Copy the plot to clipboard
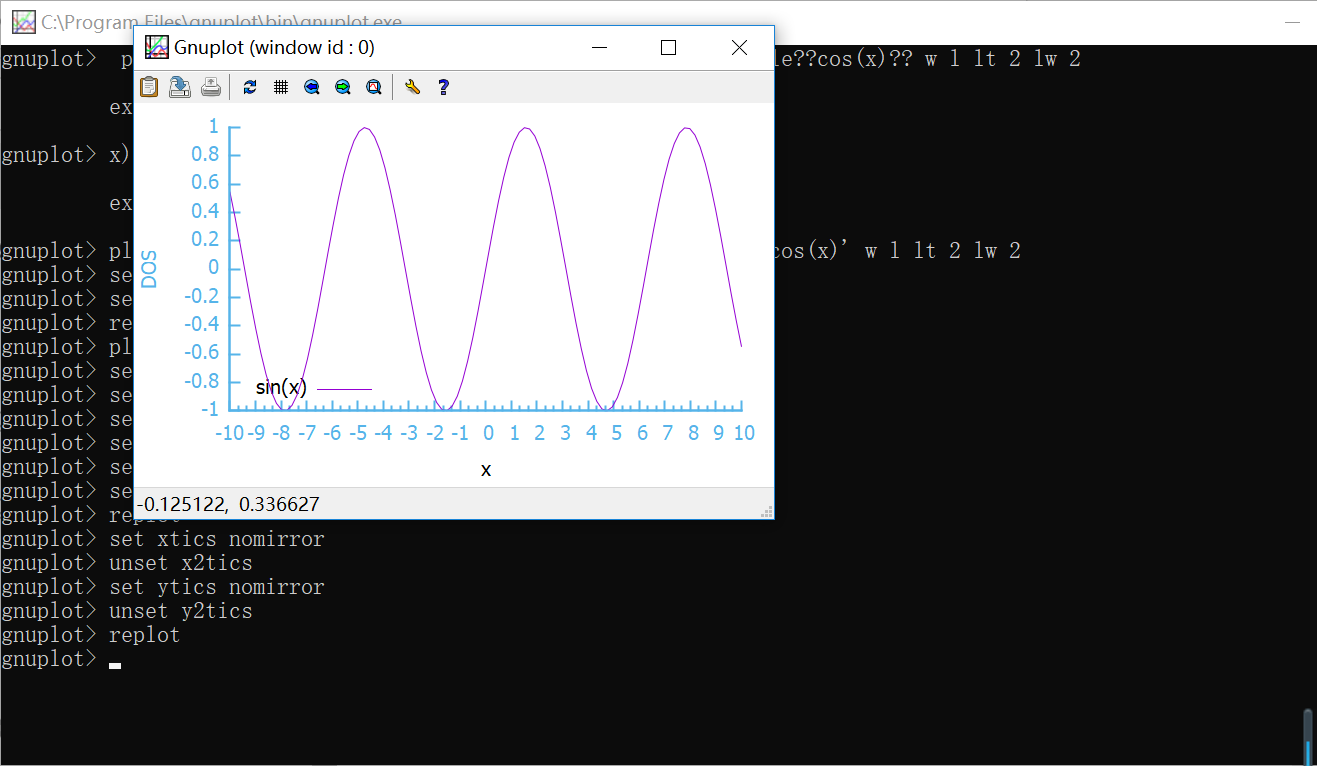Screen dimensions: 1317x766 pos(149,87)
